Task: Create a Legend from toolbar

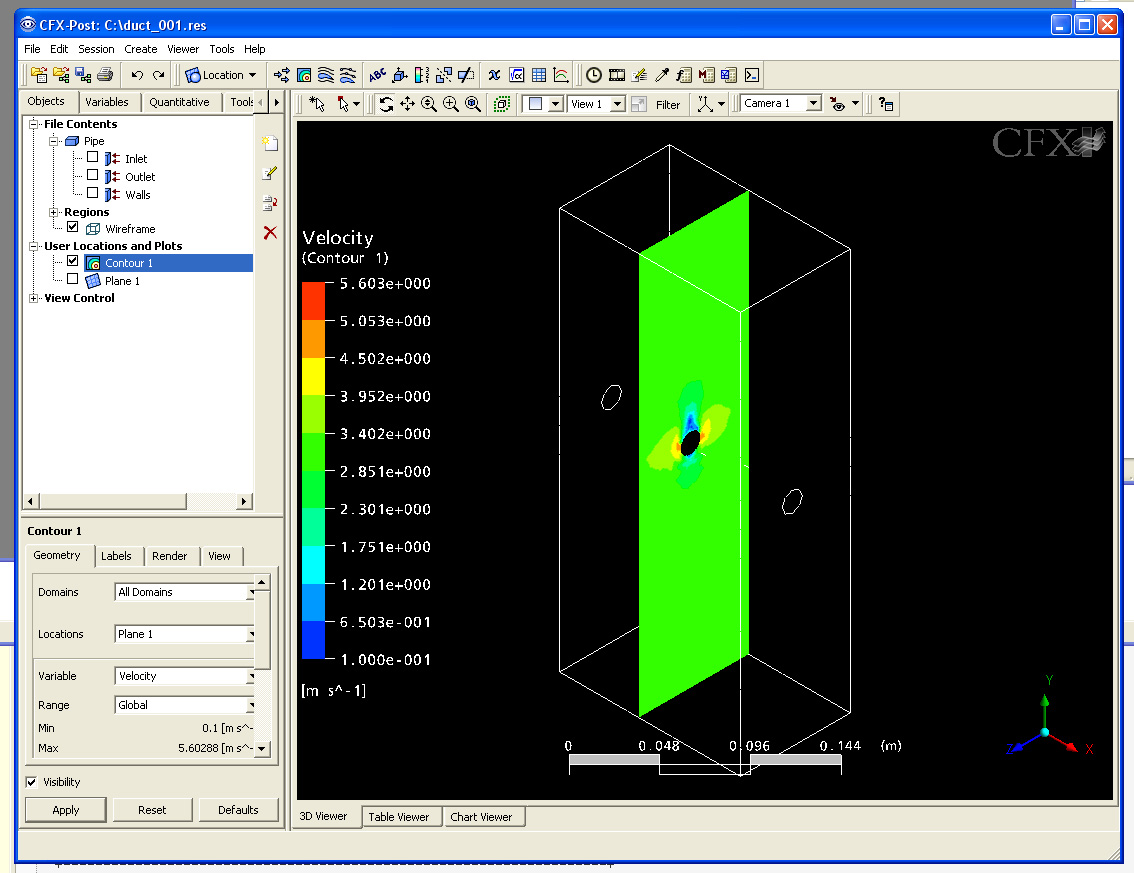Action: coord(422,74)
